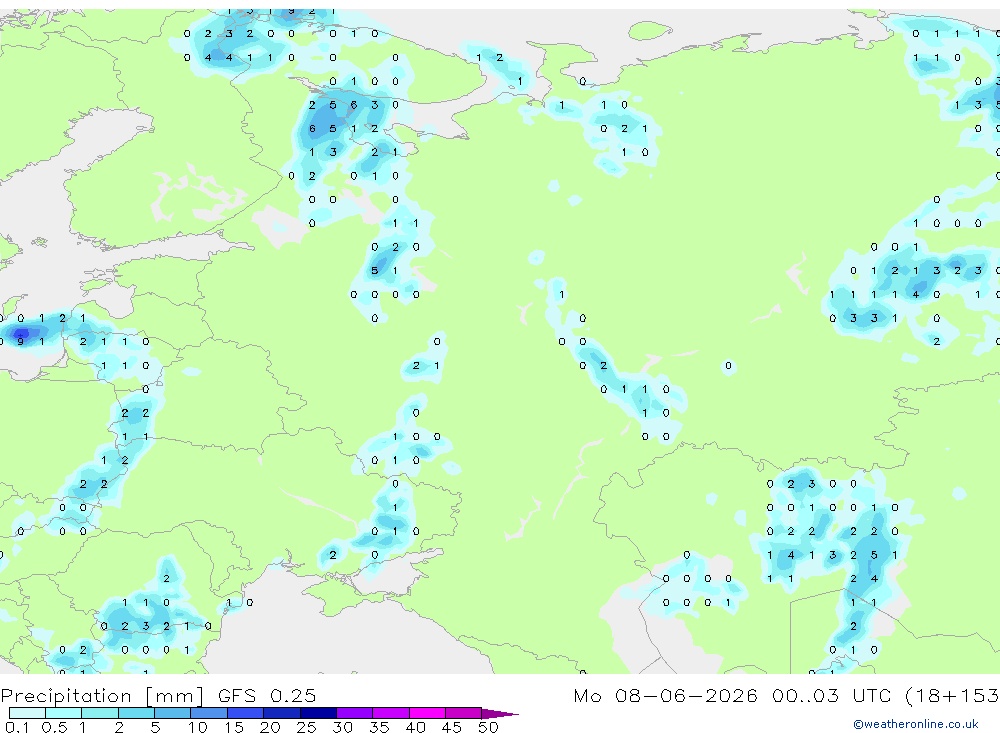Viewport: 1000px width, 733px height.
Task: Pick the 10–15 mm blue legend swatch
Action: tap(209, 713)
